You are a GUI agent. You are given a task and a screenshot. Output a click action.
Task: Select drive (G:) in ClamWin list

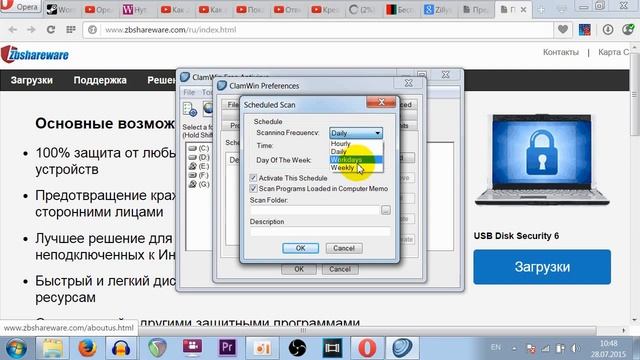[x=199, y=184]
